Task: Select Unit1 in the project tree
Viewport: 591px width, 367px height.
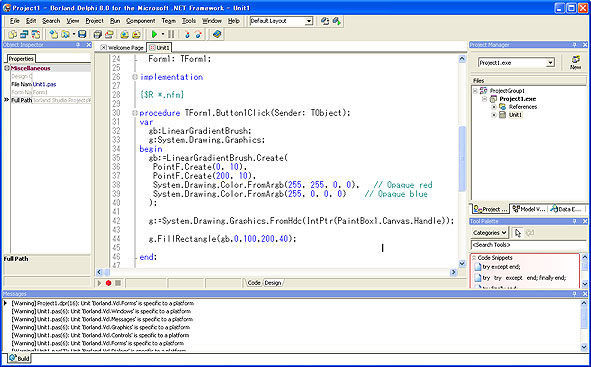Action: [x=515, y=115]
